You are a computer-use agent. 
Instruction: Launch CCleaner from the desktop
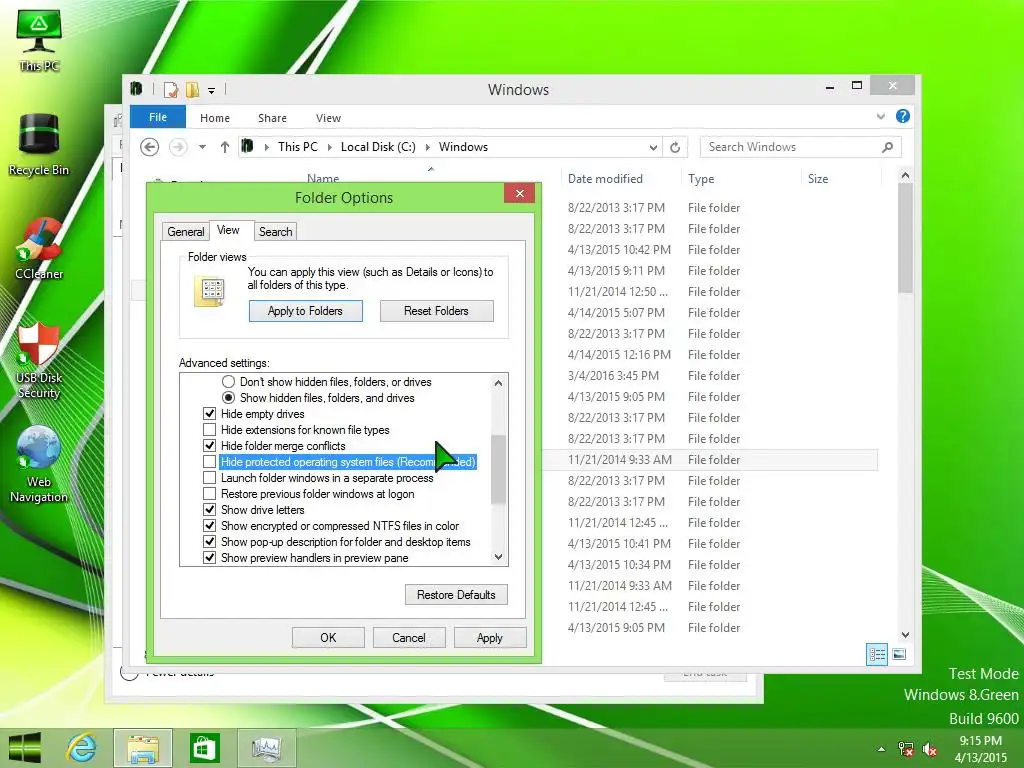point(39,248)
